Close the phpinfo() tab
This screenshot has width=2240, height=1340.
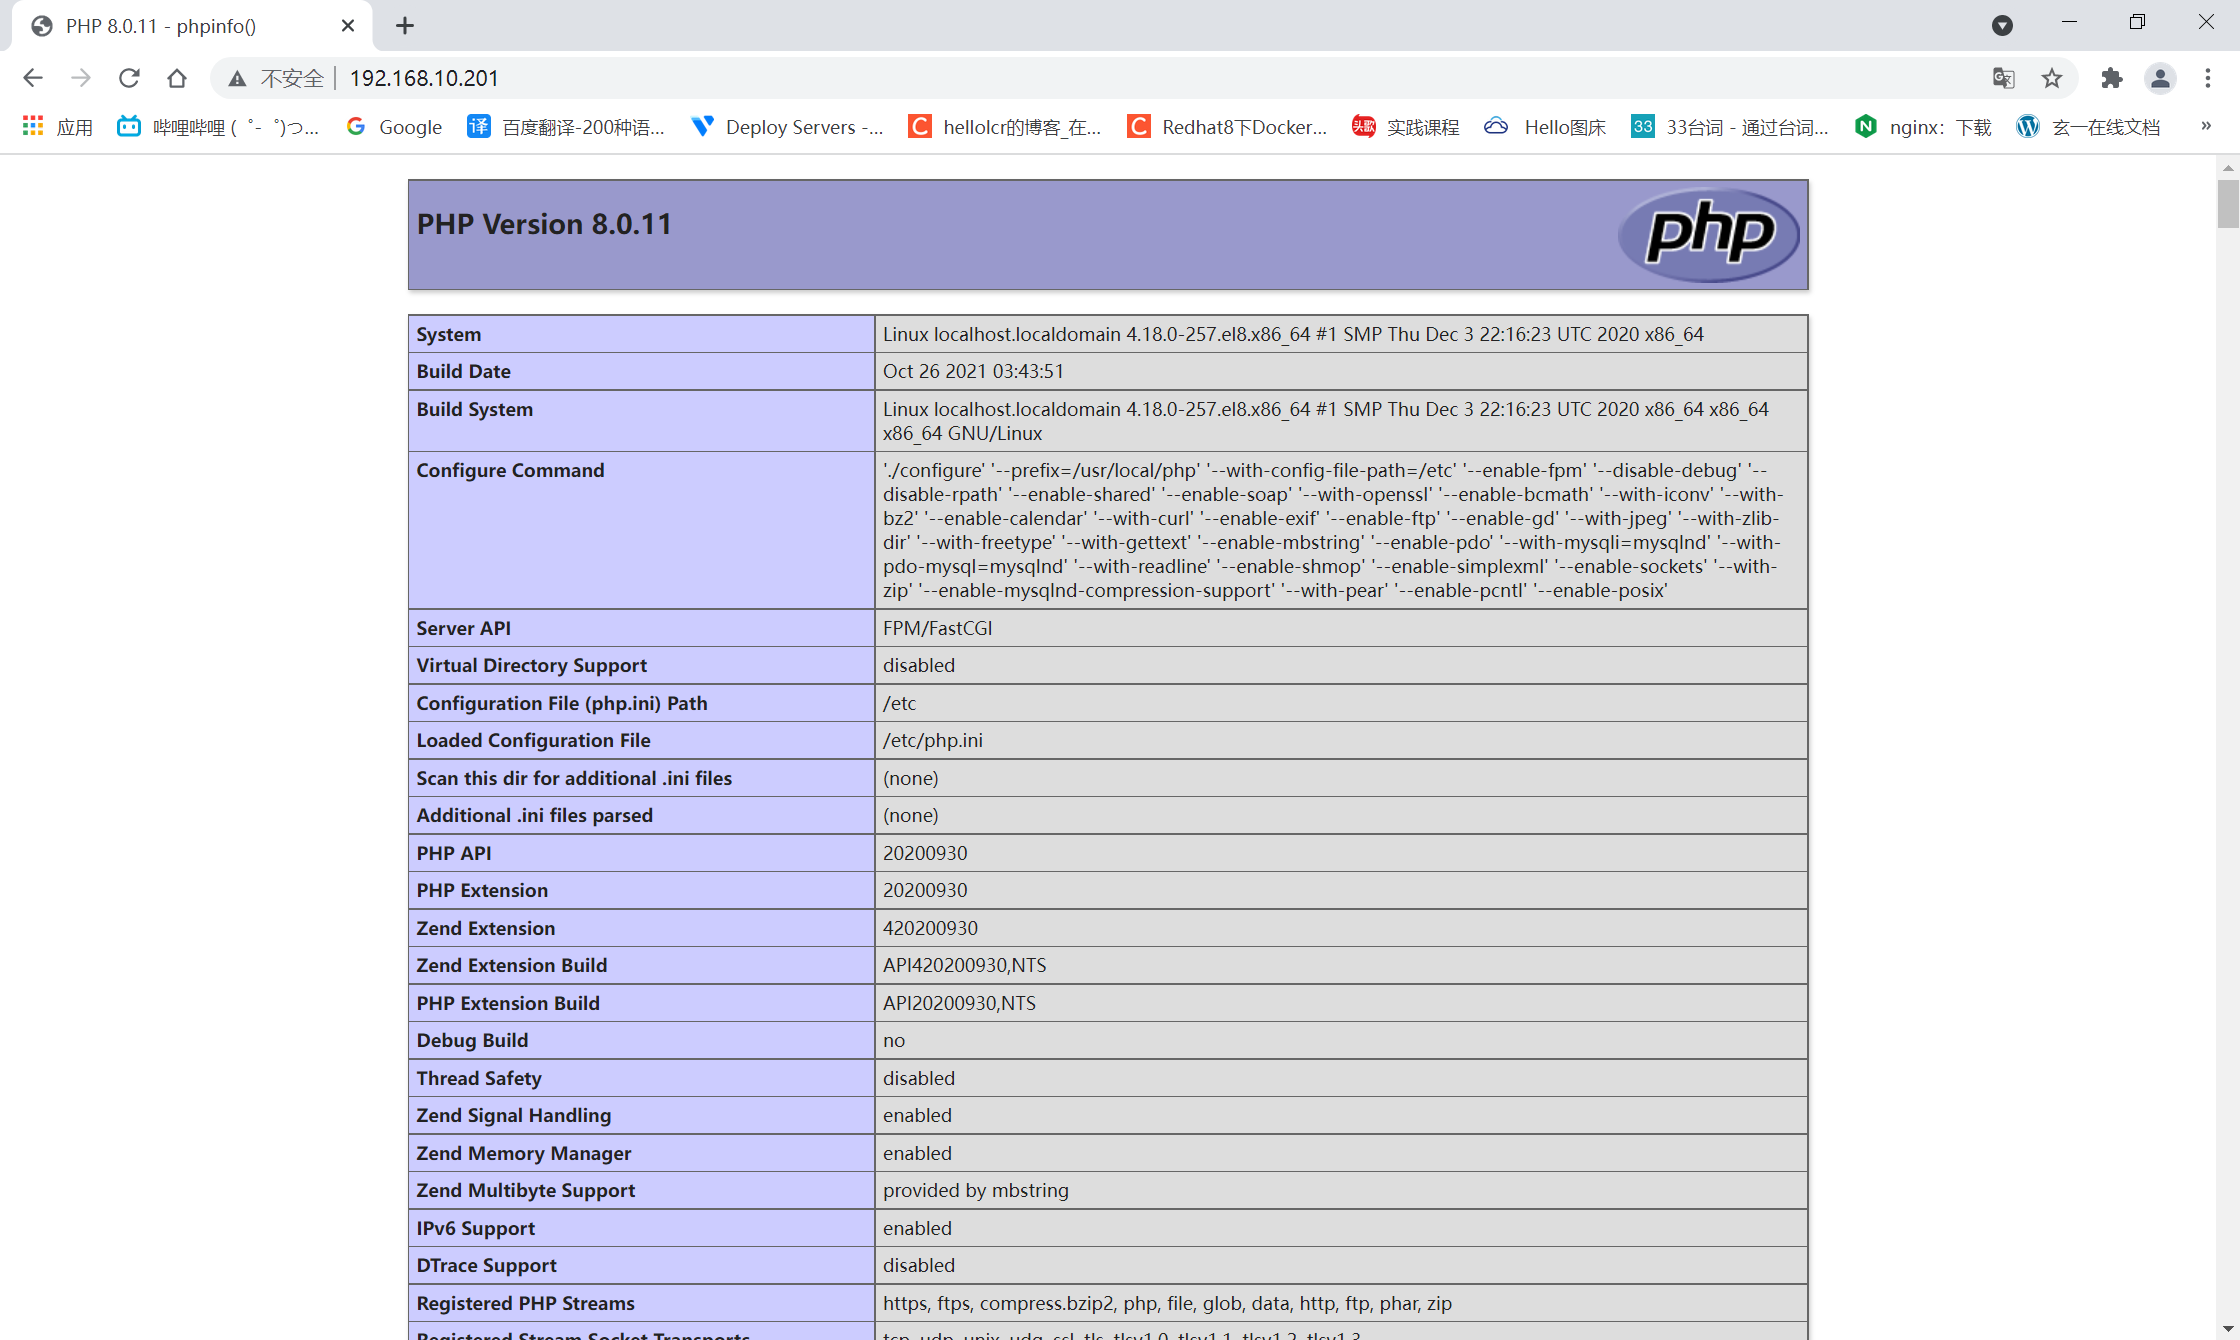(x=348, y=26)
